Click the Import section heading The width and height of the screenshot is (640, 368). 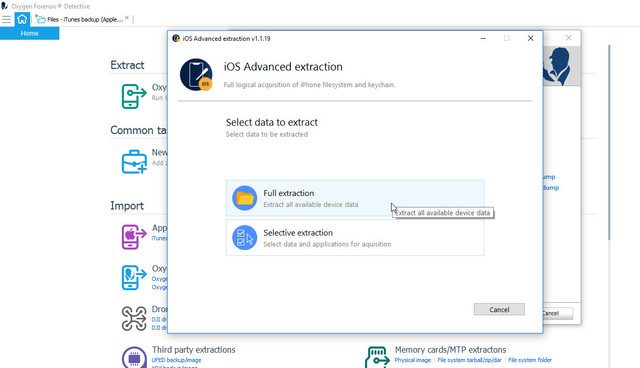[x=127, y=206]
